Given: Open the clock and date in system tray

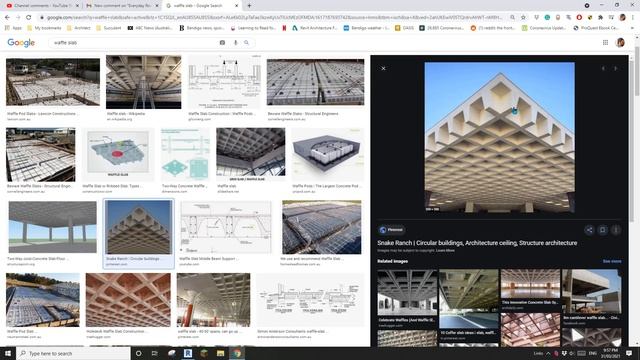Looking at the screenshot, I should click(x=611, y=353).
